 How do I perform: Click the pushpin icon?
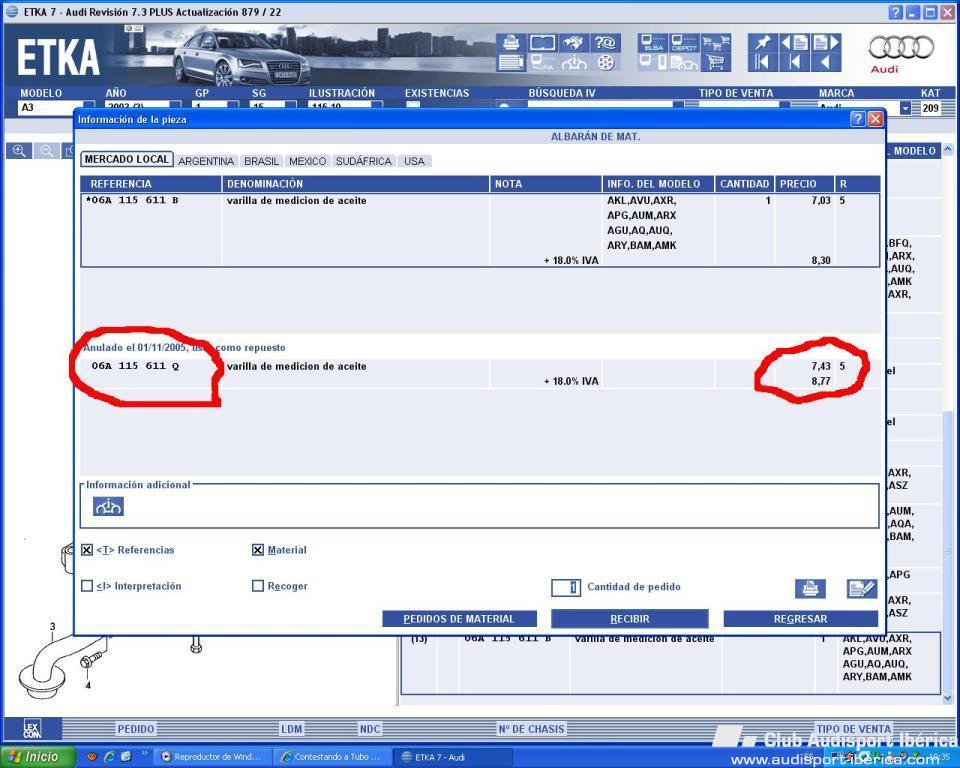point(763,42)
